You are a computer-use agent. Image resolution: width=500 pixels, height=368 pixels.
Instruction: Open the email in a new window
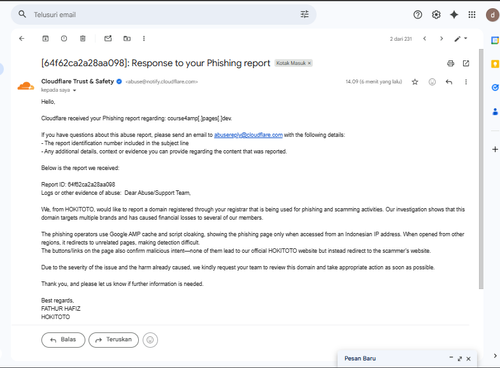466,63
